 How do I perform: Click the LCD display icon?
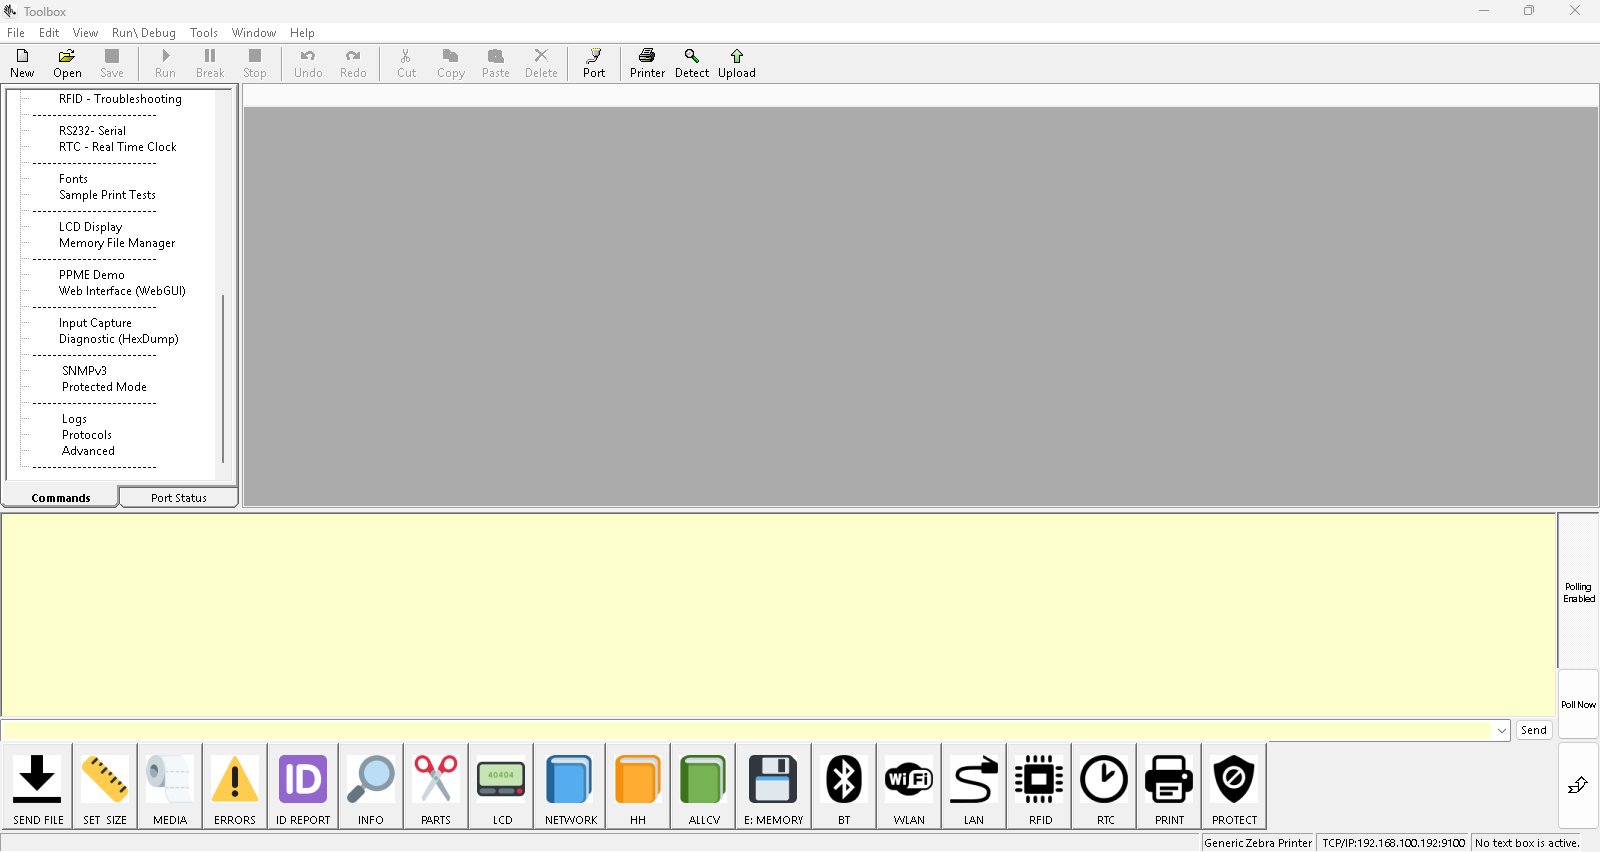point(502,786)
